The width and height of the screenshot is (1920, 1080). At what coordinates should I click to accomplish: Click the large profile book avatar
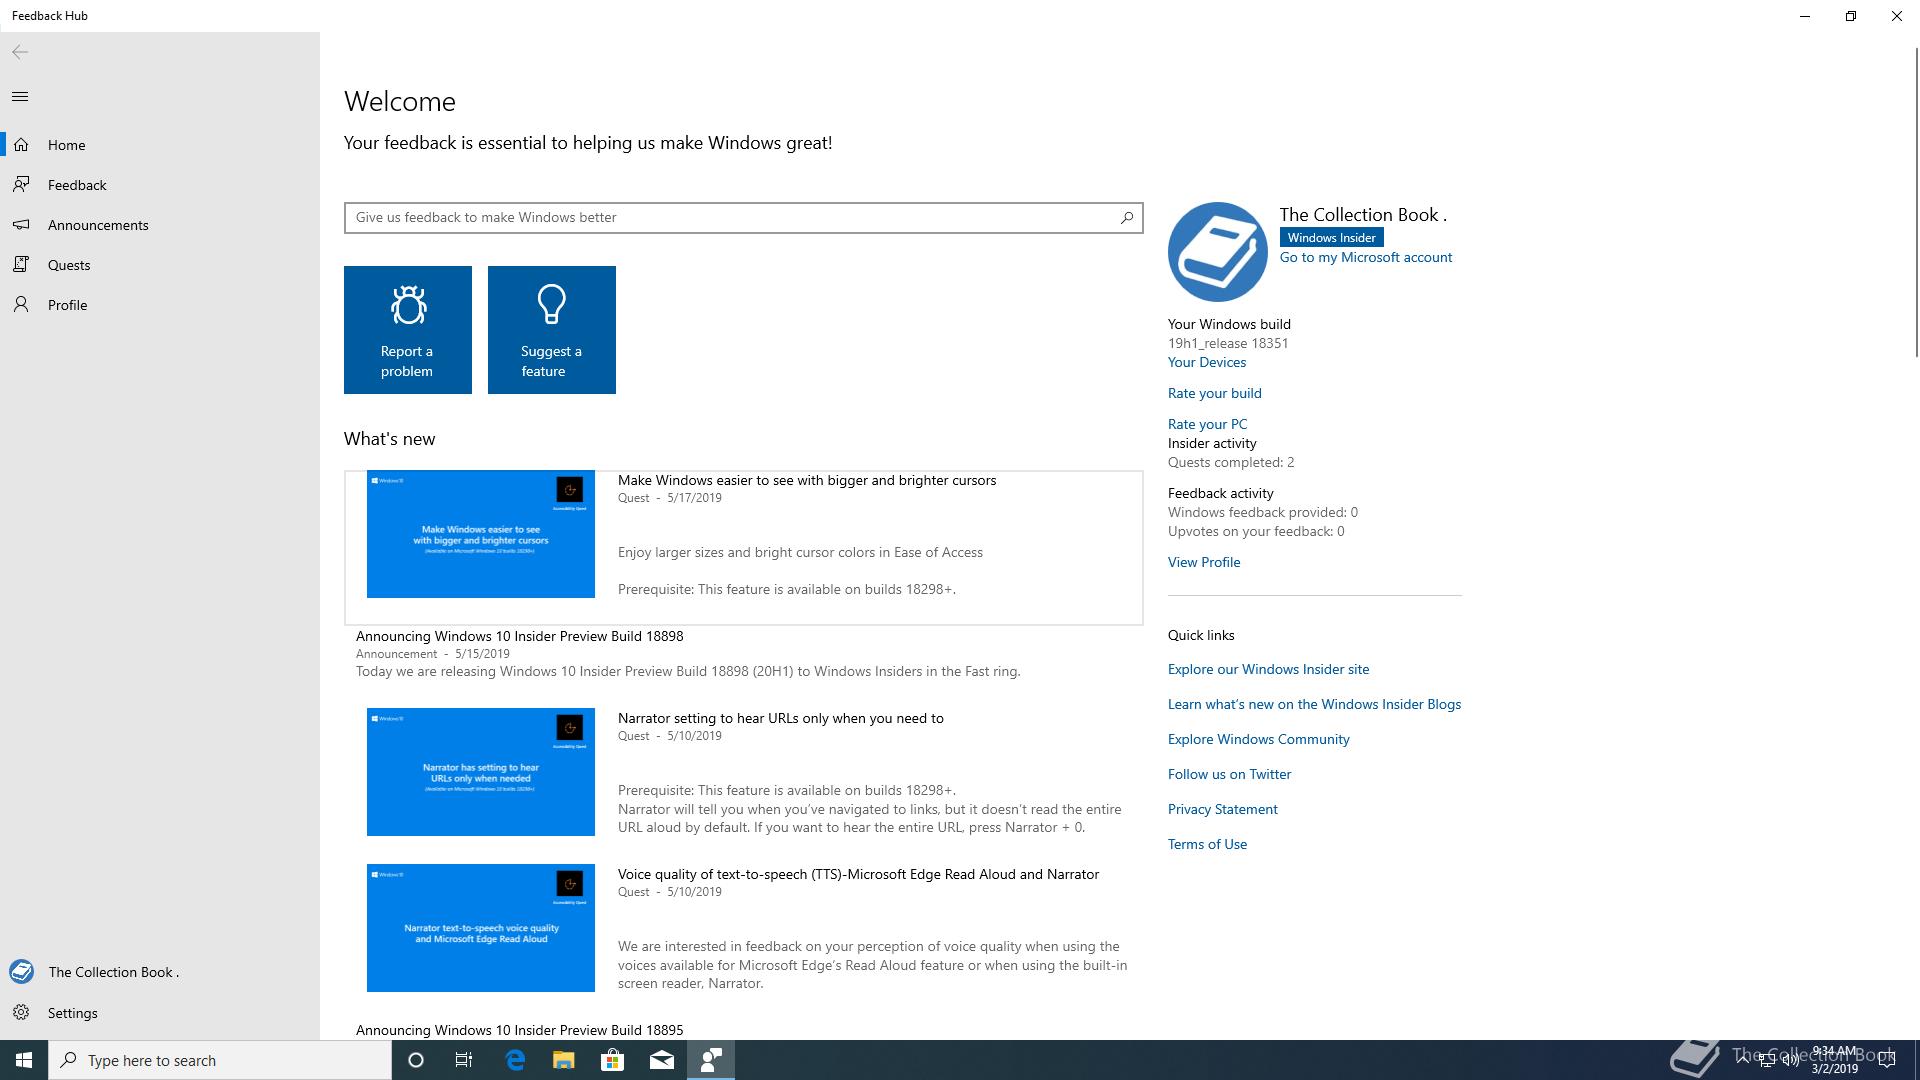pyautogui.click(x=1218, y=252)
